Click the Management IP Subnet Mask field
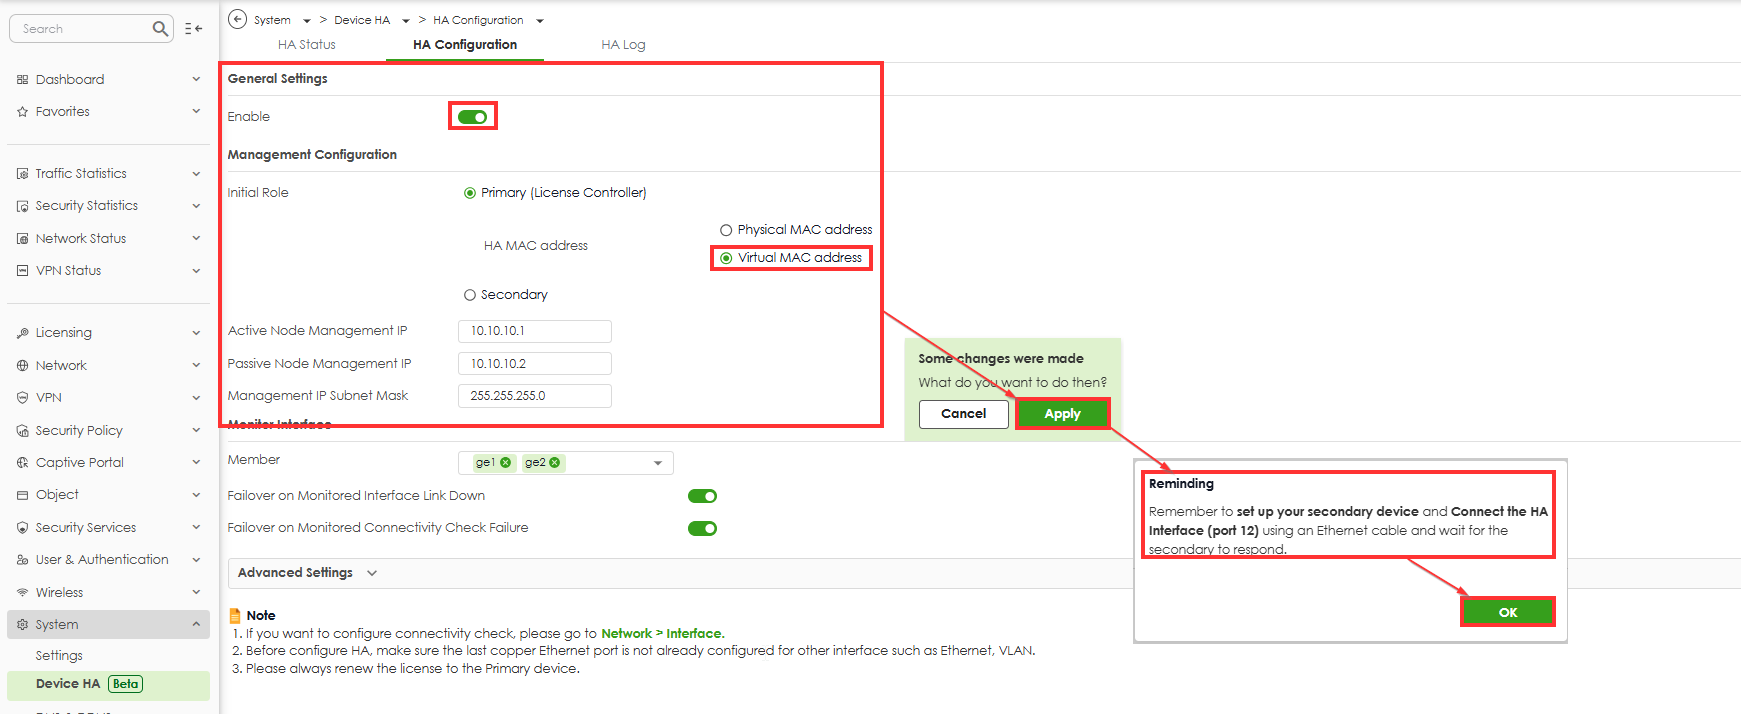 click(x=535, y=396)
